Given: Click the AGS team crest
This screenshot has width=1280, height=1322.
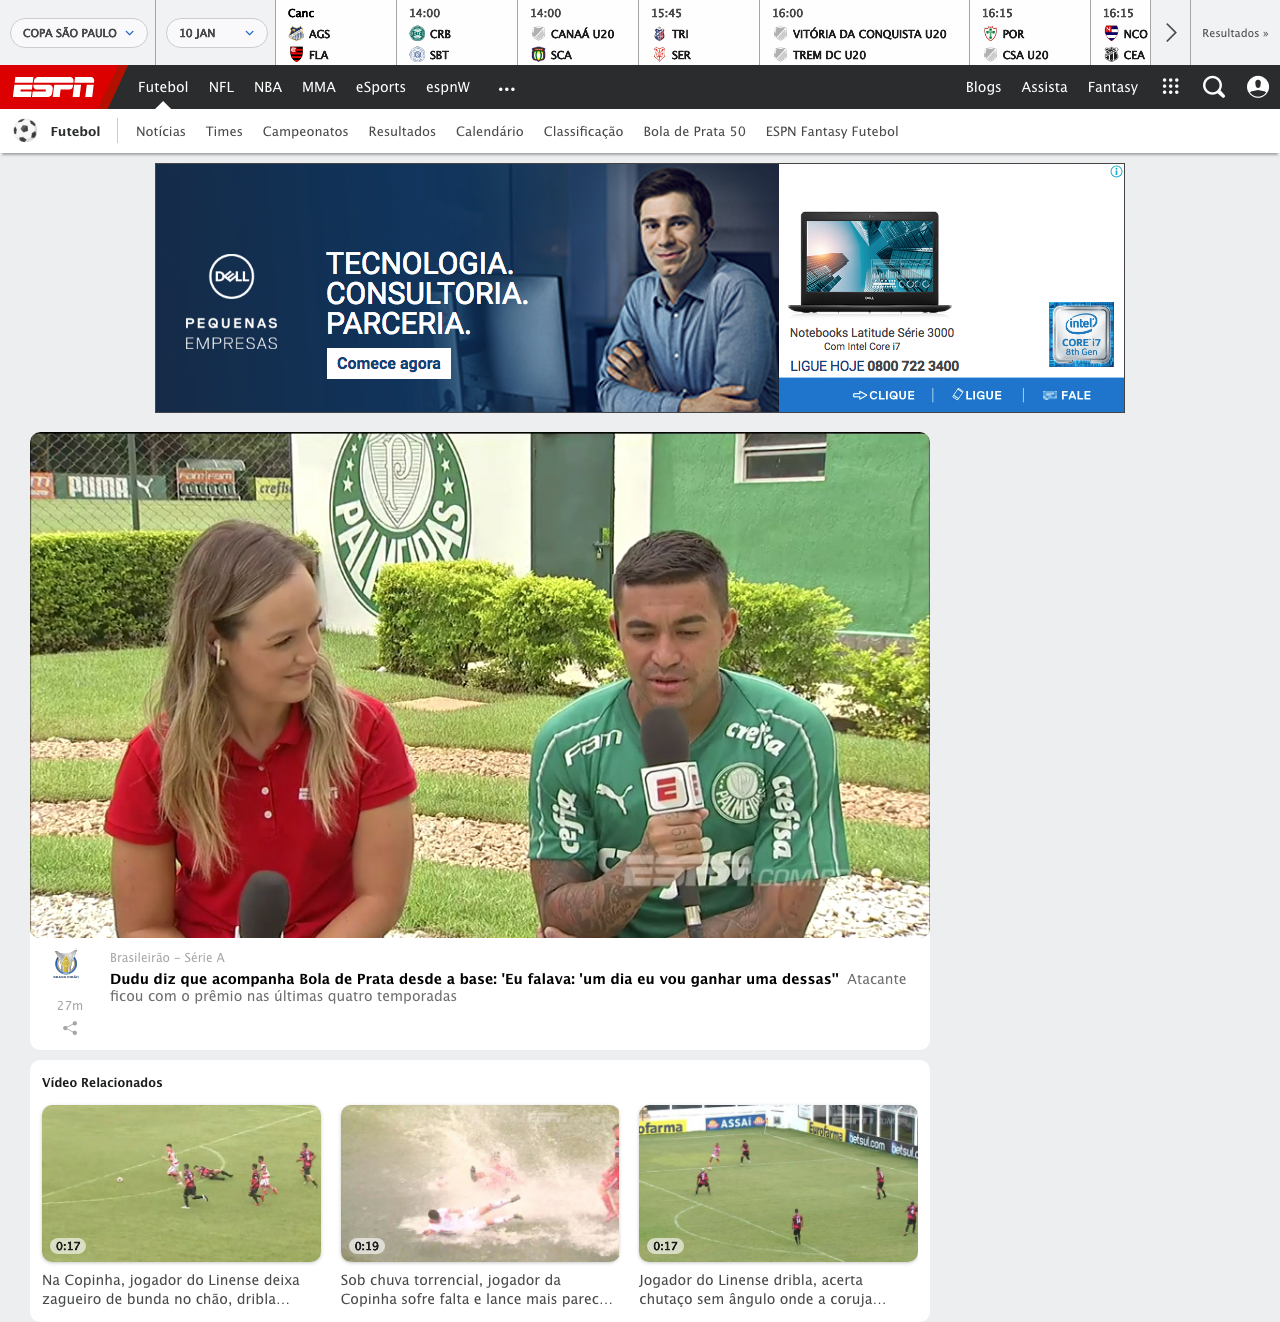Looking at the screenshot, I should coord(296,33).
